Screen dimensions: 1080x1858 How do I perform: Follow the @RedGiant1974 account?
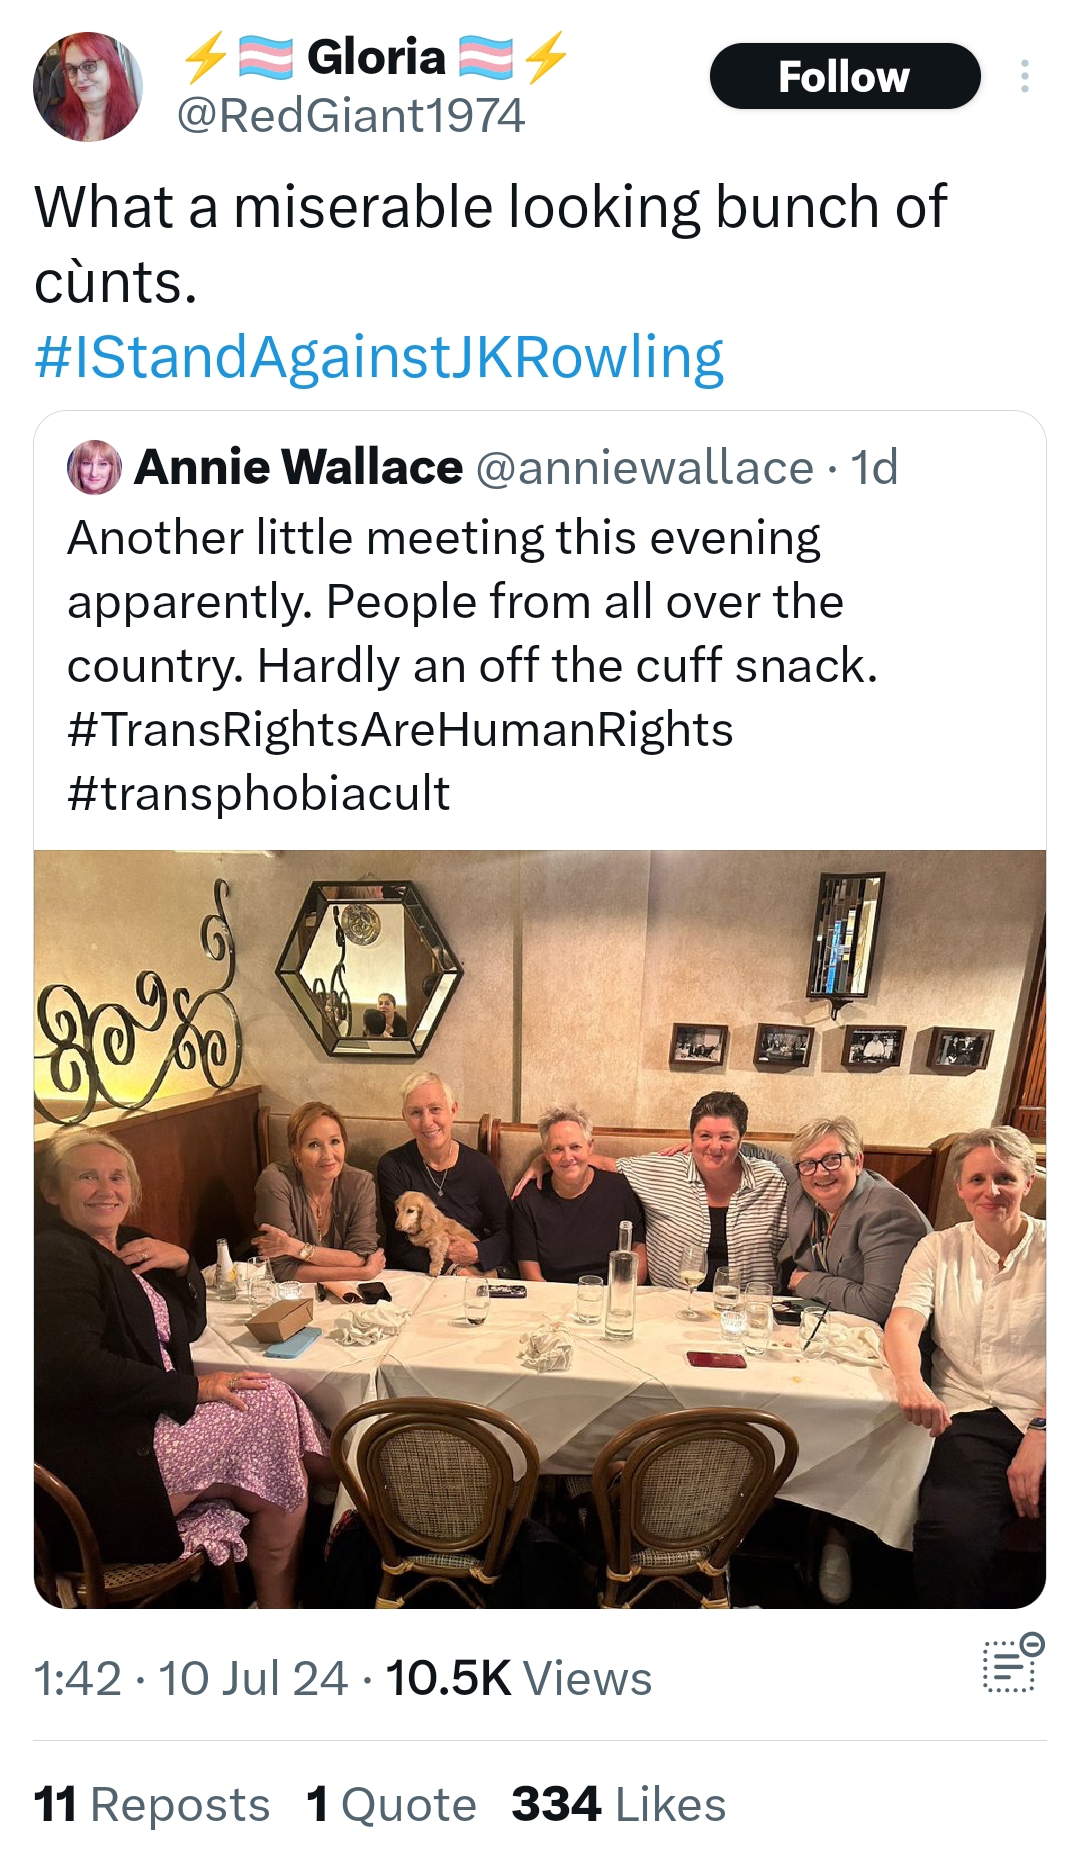click(x=845, y=76)
